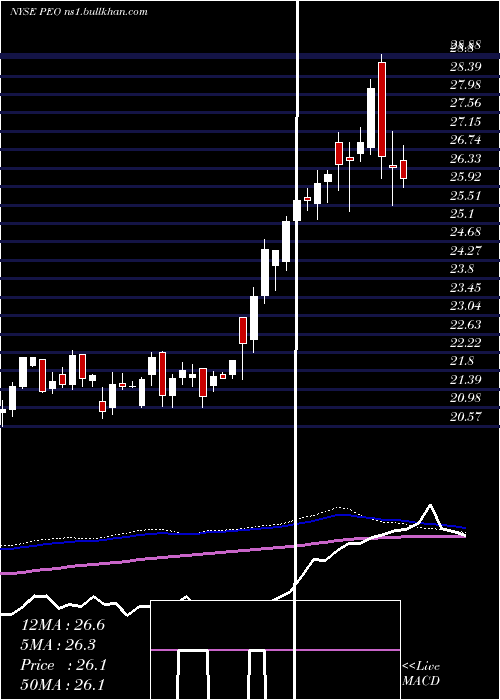Click the 5MA : 26.3 readout
The height and width of the screenshot is (700, 500).
point(59,645)
